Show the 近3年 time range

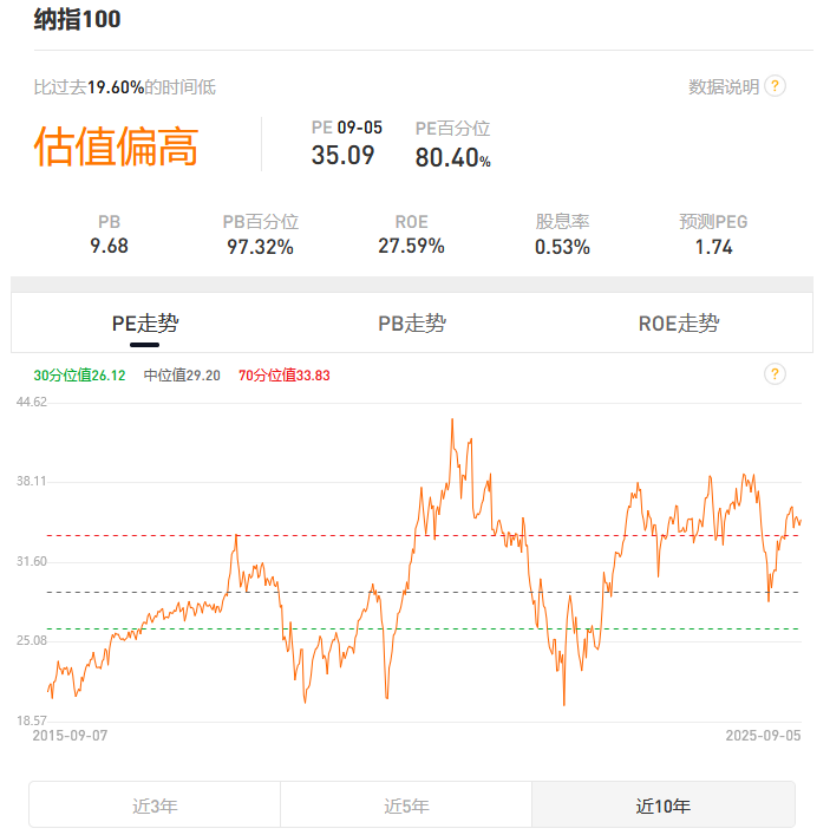click(155, 805)
